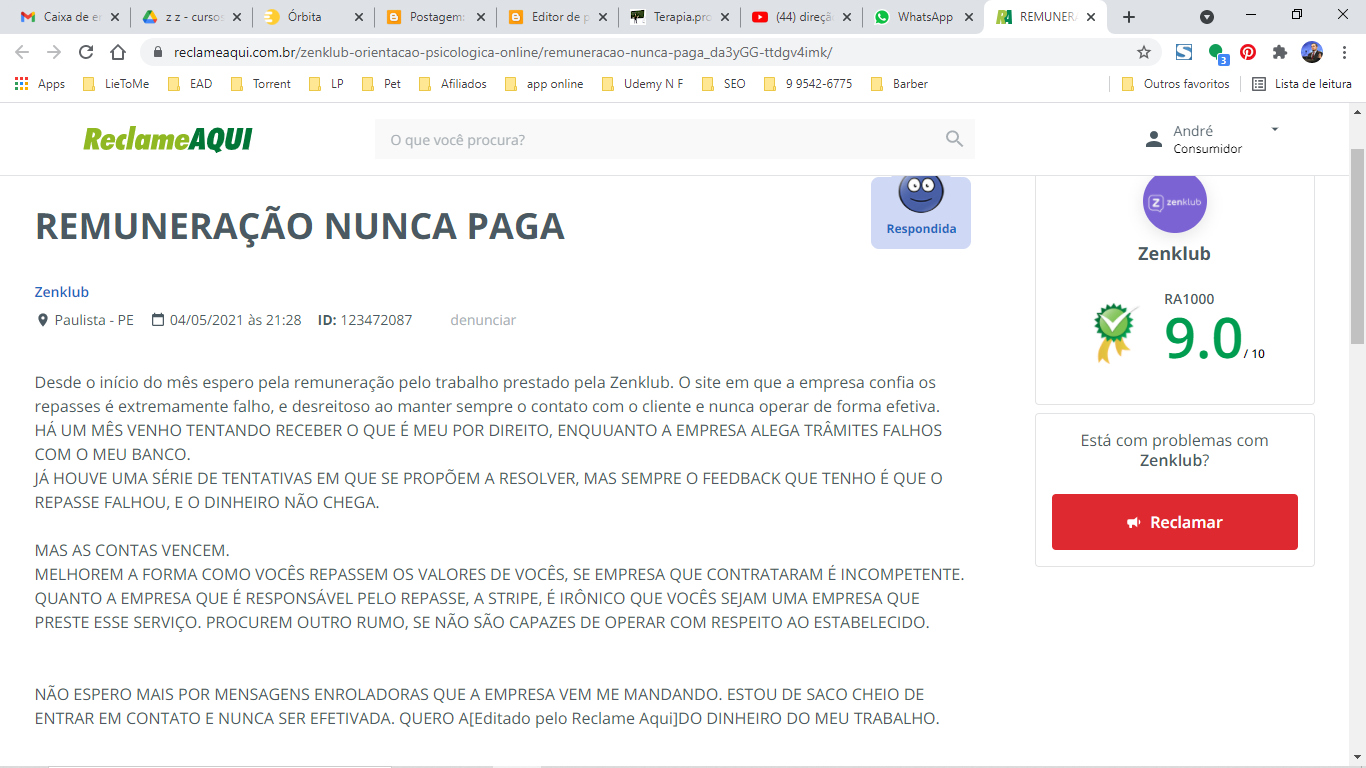Go forward to next page
The width and height of the screenshot is (1366, 768).
[54, 52]
